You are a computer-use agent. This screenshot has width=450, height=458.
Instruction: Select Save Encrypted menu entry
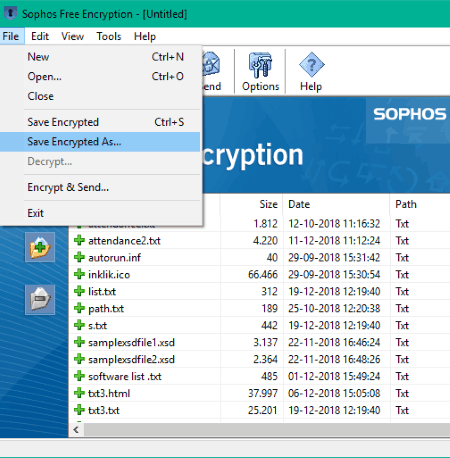pos(100,122)
